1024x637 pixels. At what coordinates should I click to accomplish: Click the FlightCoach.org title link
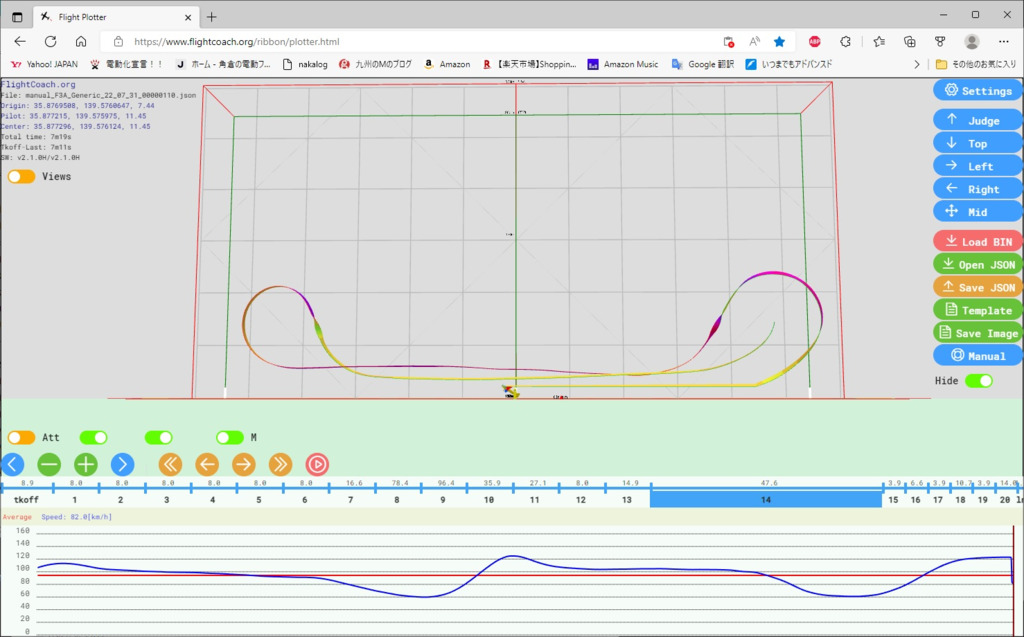38,84
